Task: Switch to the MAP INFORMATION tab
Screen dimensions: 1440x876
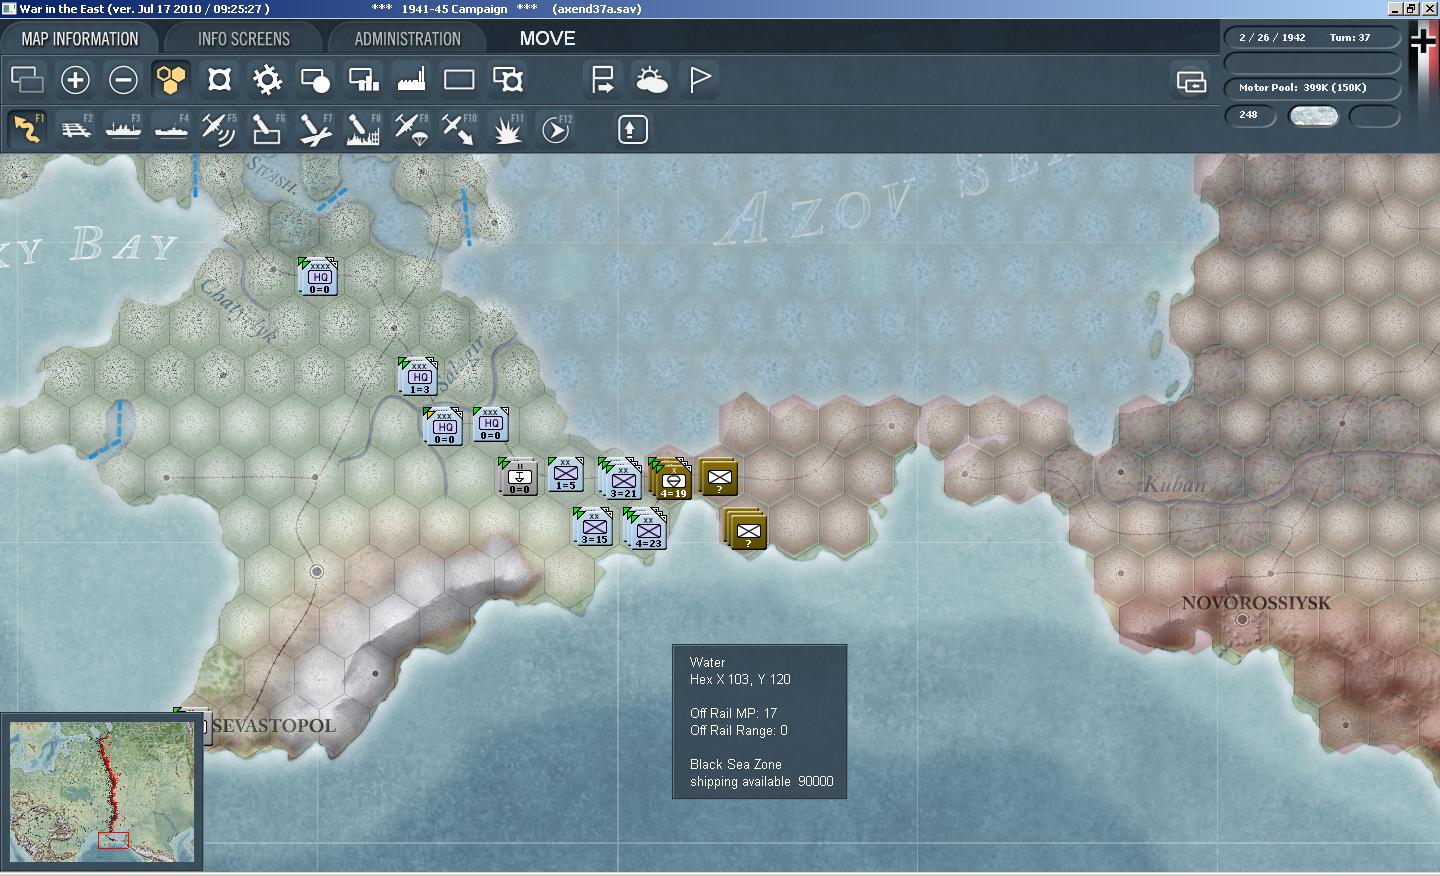Action: [x=80, y=39]
